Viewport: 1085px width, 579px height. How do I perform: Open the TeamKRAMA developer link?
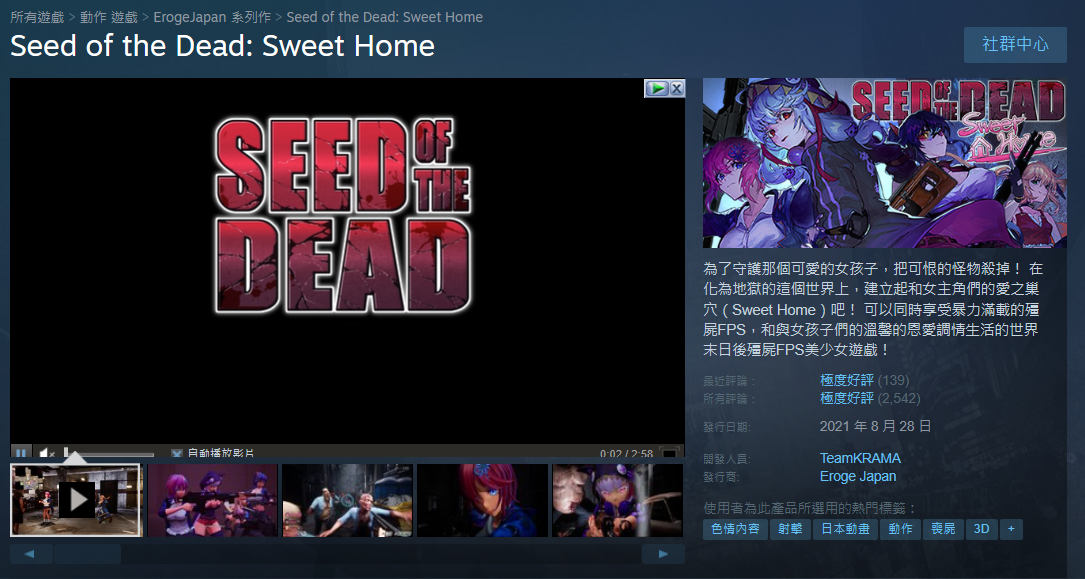[860, 458]
